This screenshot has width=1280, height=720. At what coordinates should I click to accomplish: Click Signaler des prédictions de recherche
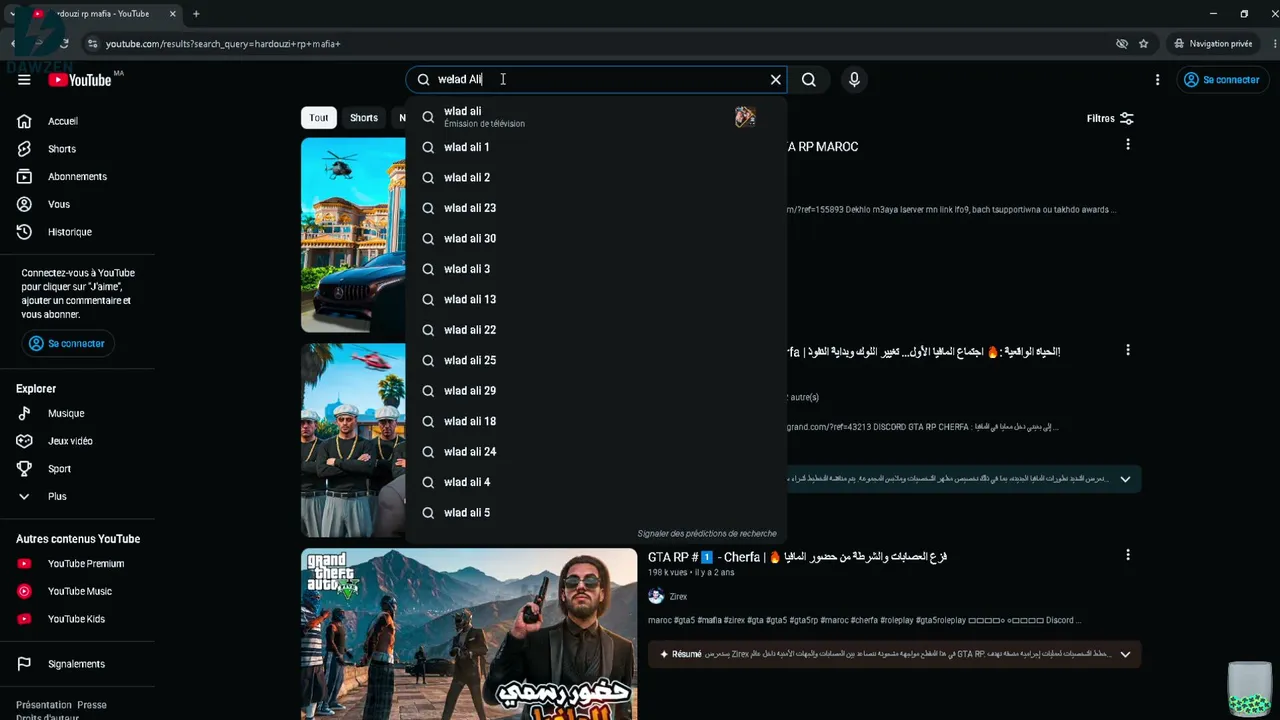pyautogui.click(x=707, y=534)
